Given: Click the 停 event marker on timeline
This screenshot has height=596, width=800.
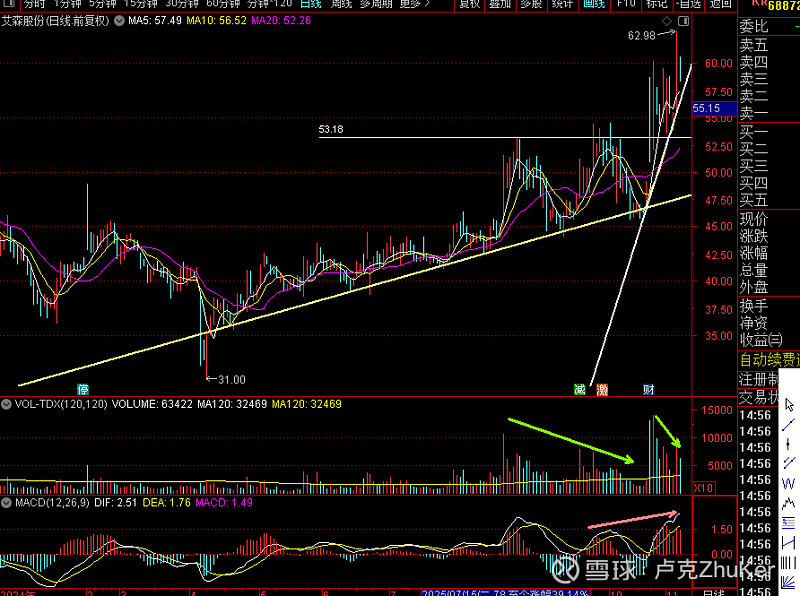Looking at the screenshot, I should [x=83, y=390].
